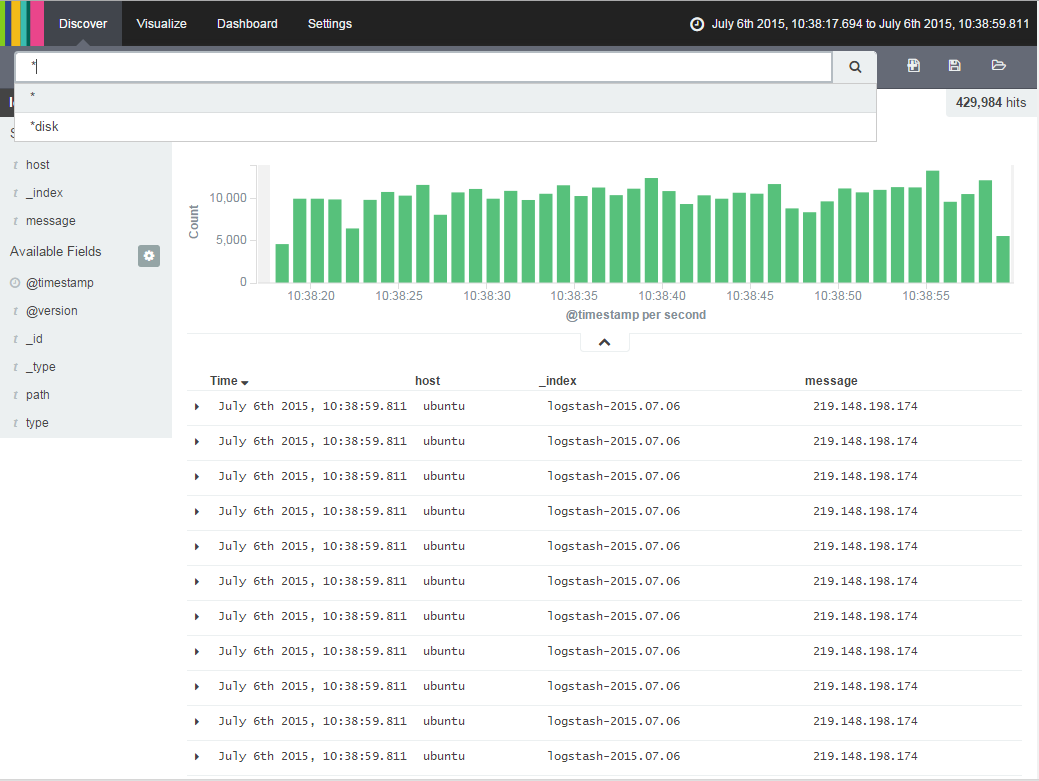Select the host selected field

click(38, 165)
